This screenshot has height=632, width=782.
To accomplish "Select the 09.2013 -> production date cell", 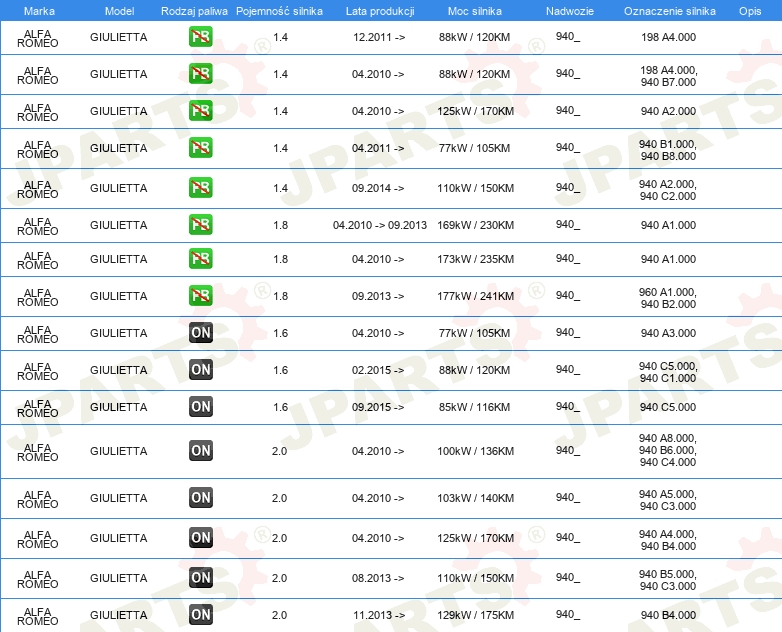I will tap(378, 296).
